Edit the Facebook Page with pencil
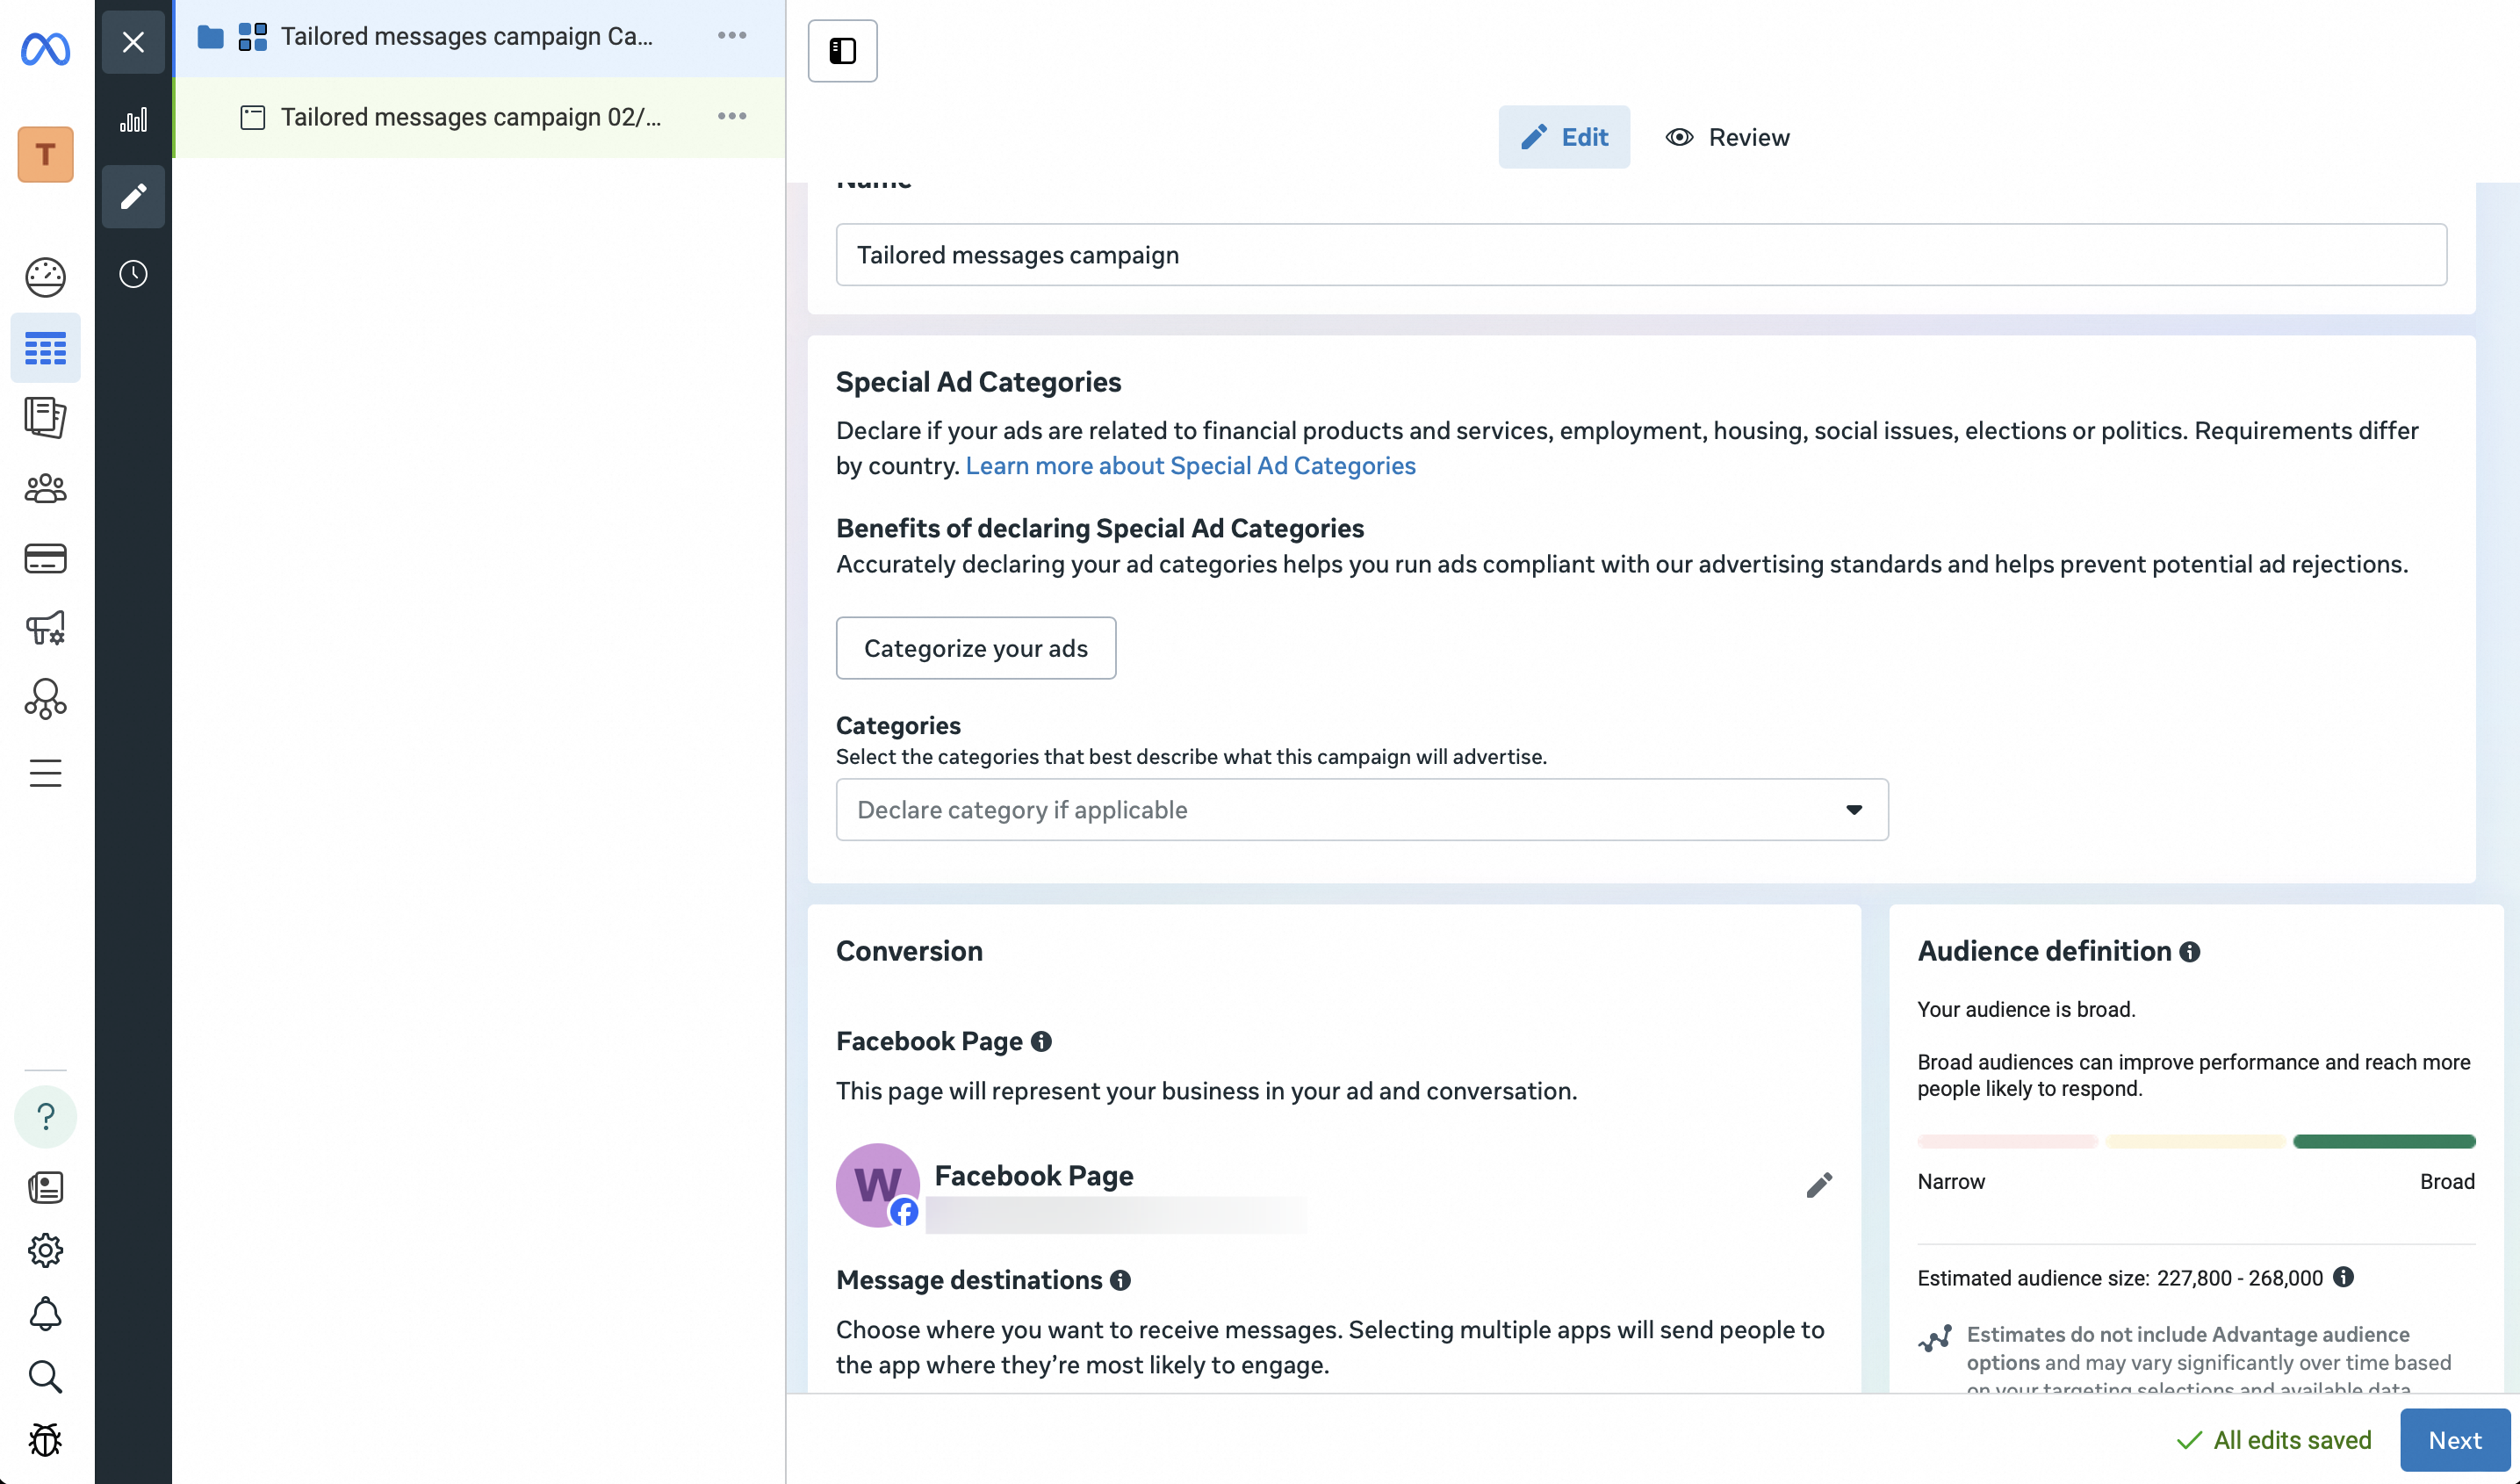2520x1484 pixels. (x=1819, y=1185)
